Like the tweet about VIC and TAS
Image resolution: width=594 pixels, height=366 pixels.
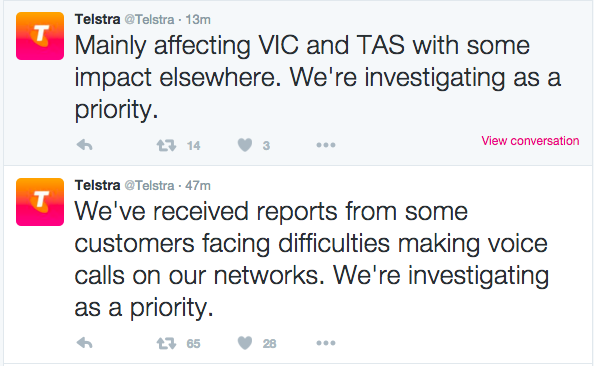[245, 145]
